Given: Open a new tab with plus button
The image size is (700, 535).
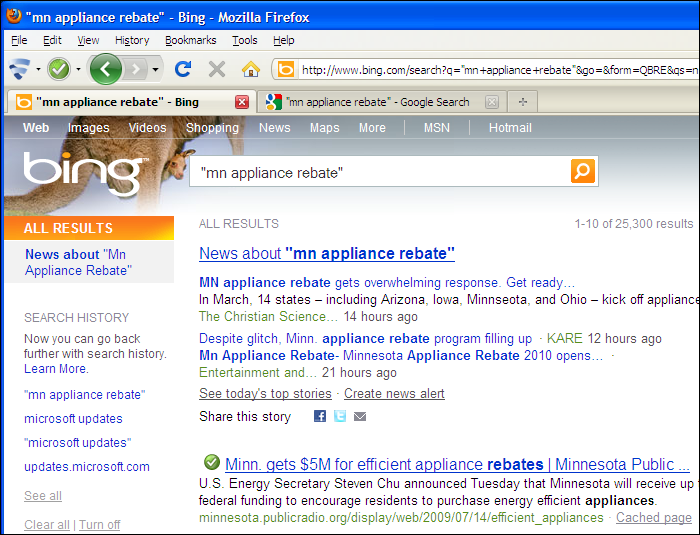Looking at the screenshot, I should [x=523, y=102].
